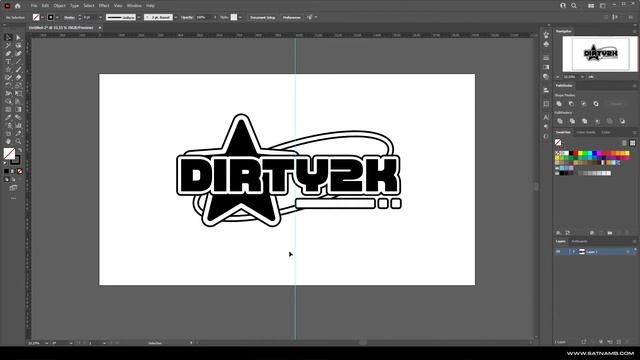Switch Swatches panel to thumbnail view
Image resolution: width=640 pixels, height=360 pixels.
coord(632,143)
